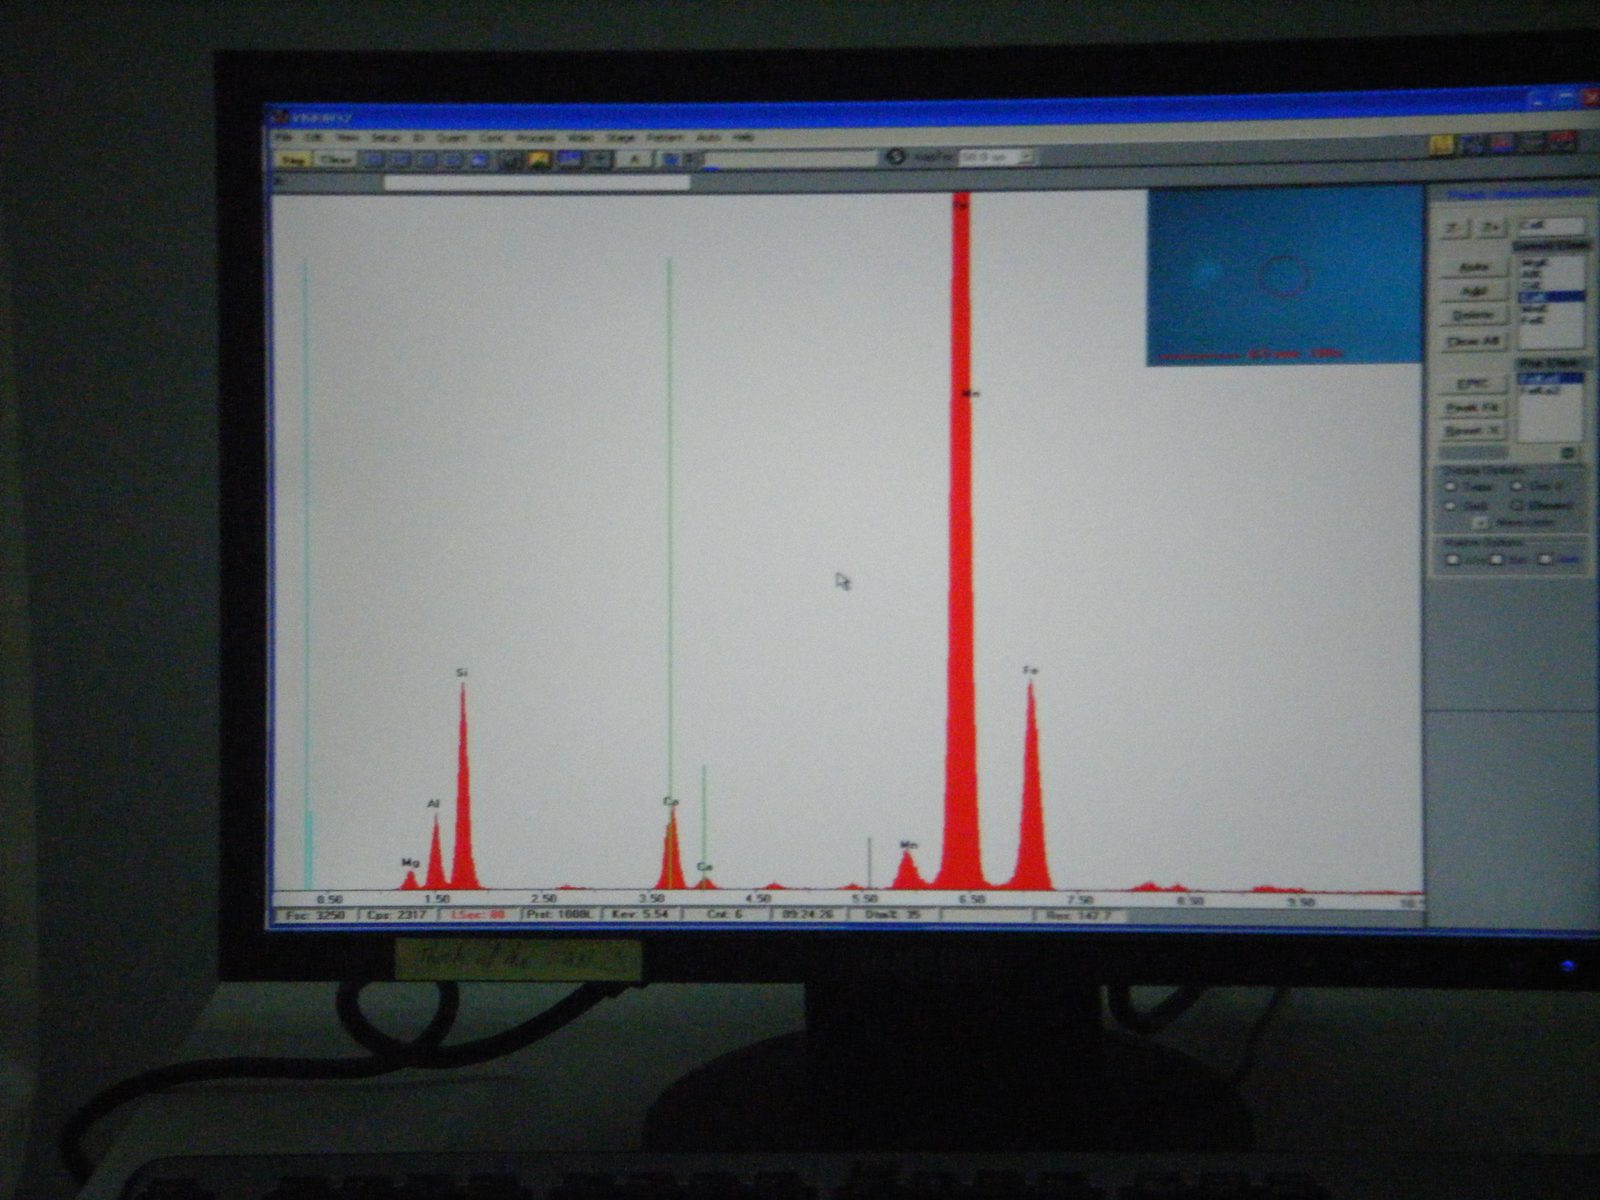
Task: Click the small round icon below the peak list
Action: coord(1567,453)
